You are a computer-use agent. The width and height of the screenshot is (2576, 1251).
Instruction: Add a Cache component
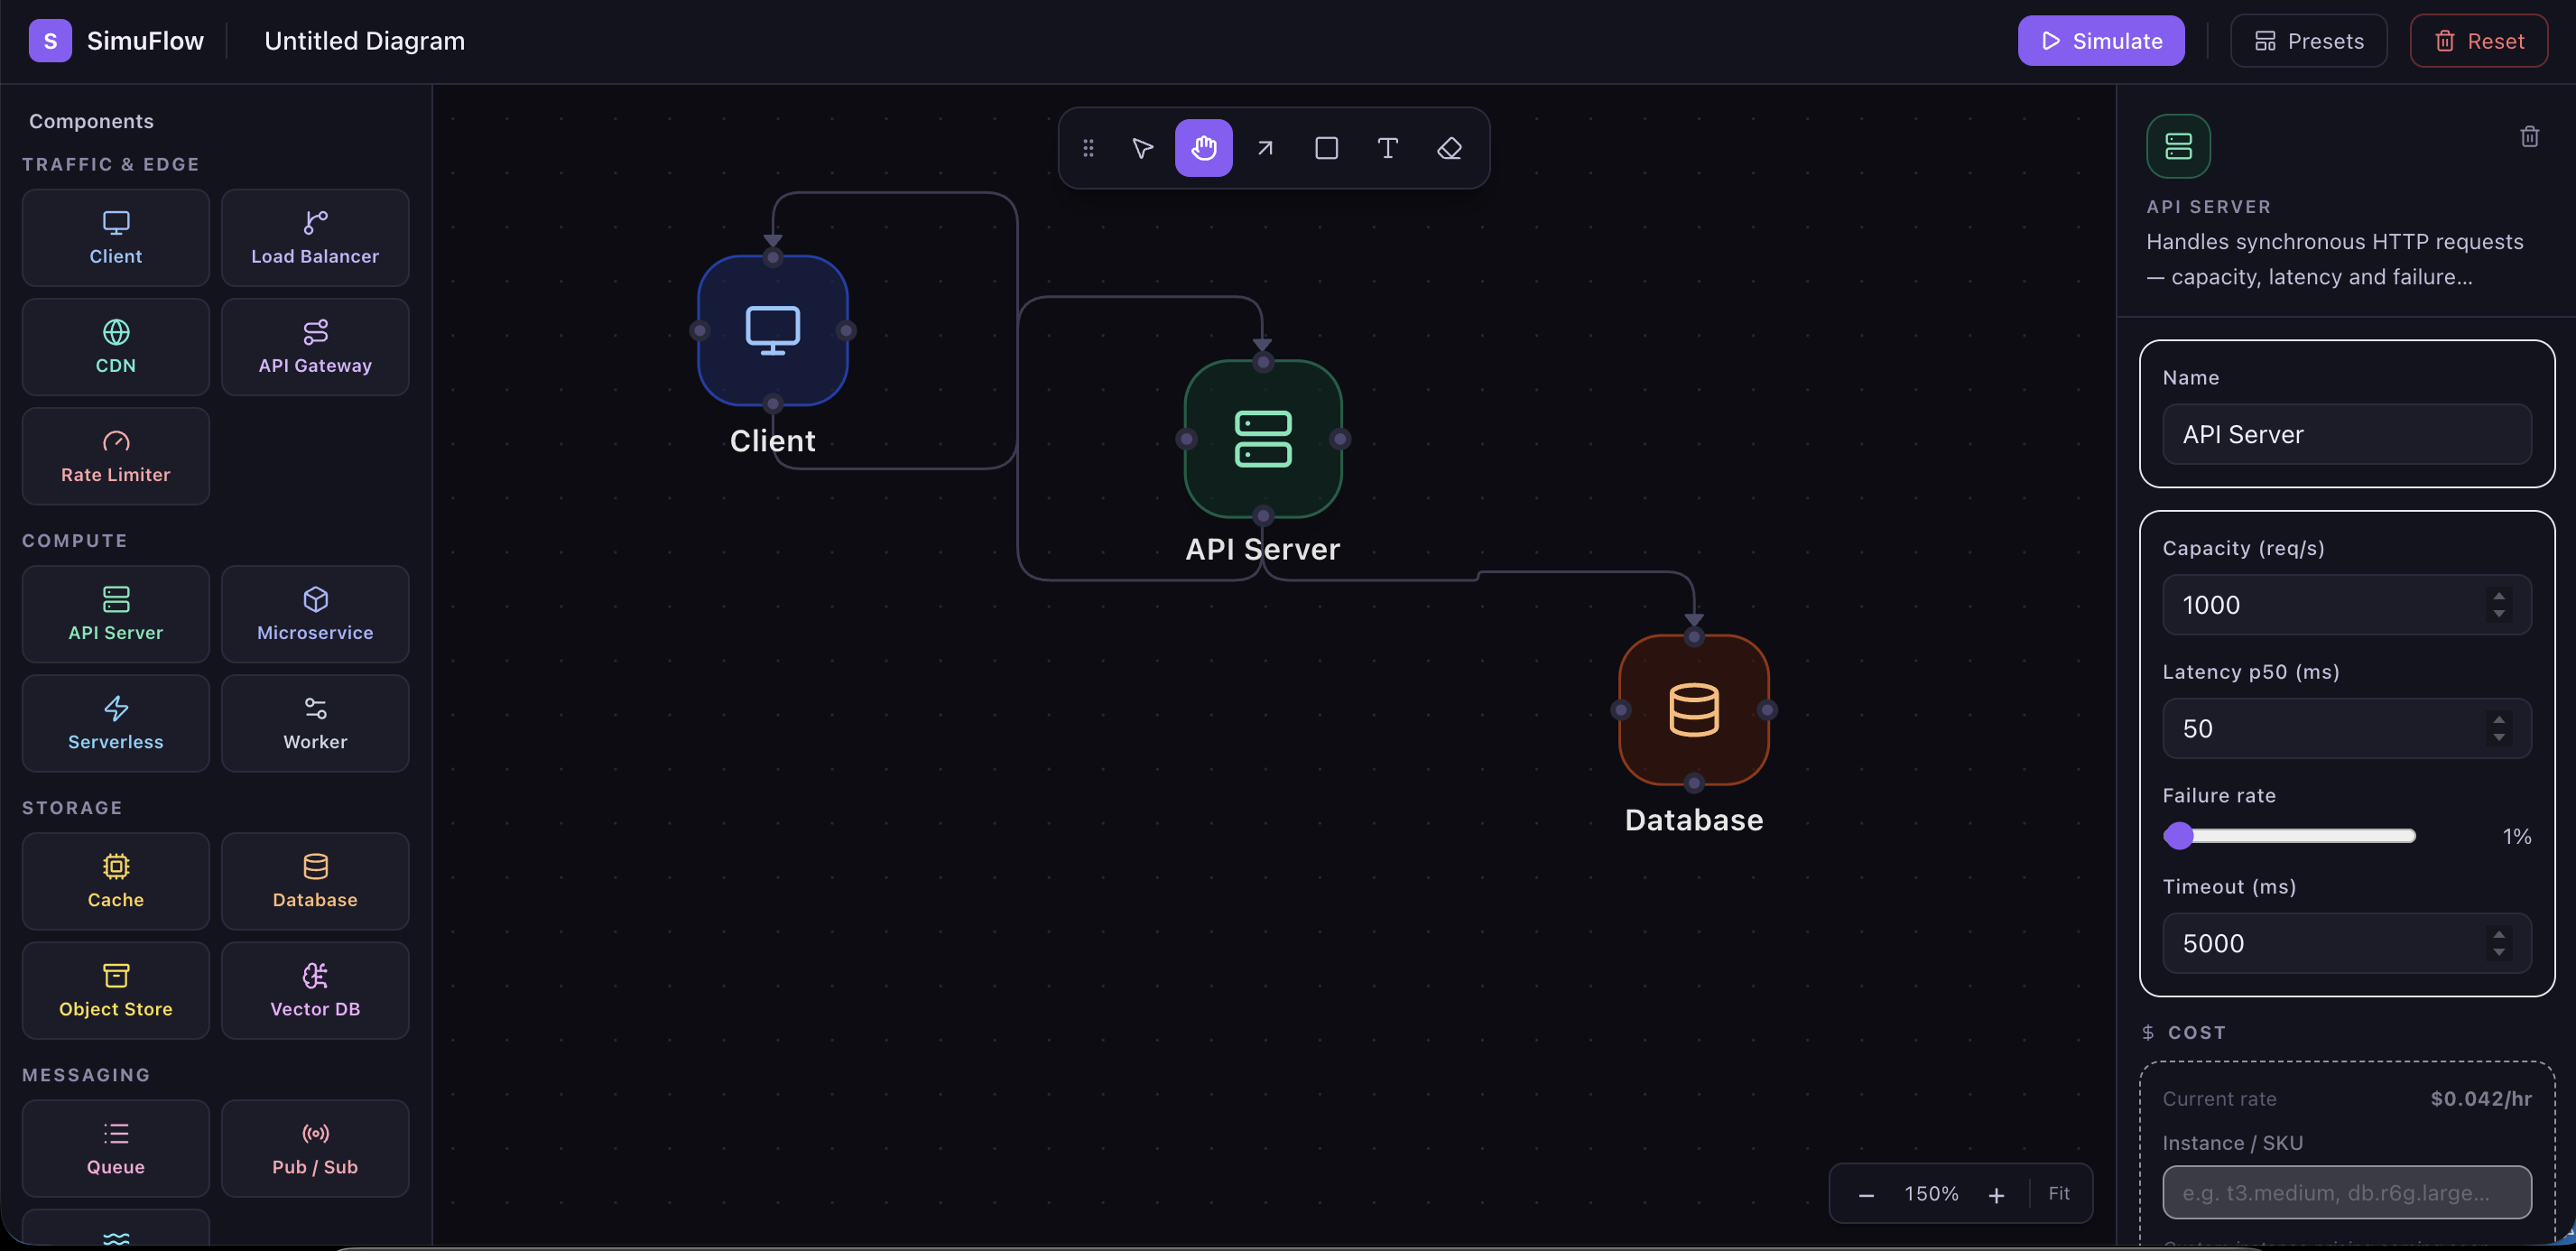point(116,881)
